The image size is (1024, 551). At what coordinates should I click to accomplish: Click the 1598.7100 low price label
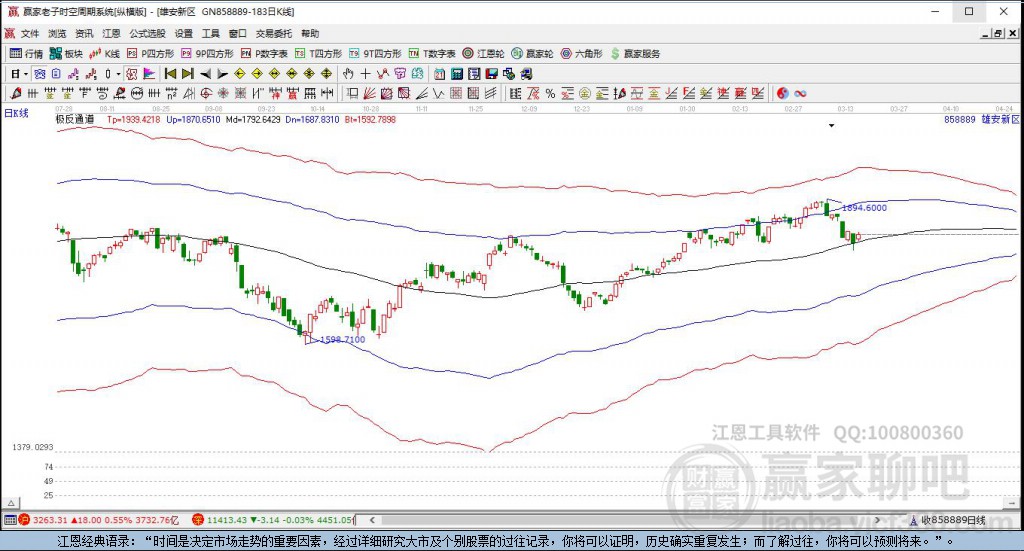pyautogui.click(x=342, y=339)
